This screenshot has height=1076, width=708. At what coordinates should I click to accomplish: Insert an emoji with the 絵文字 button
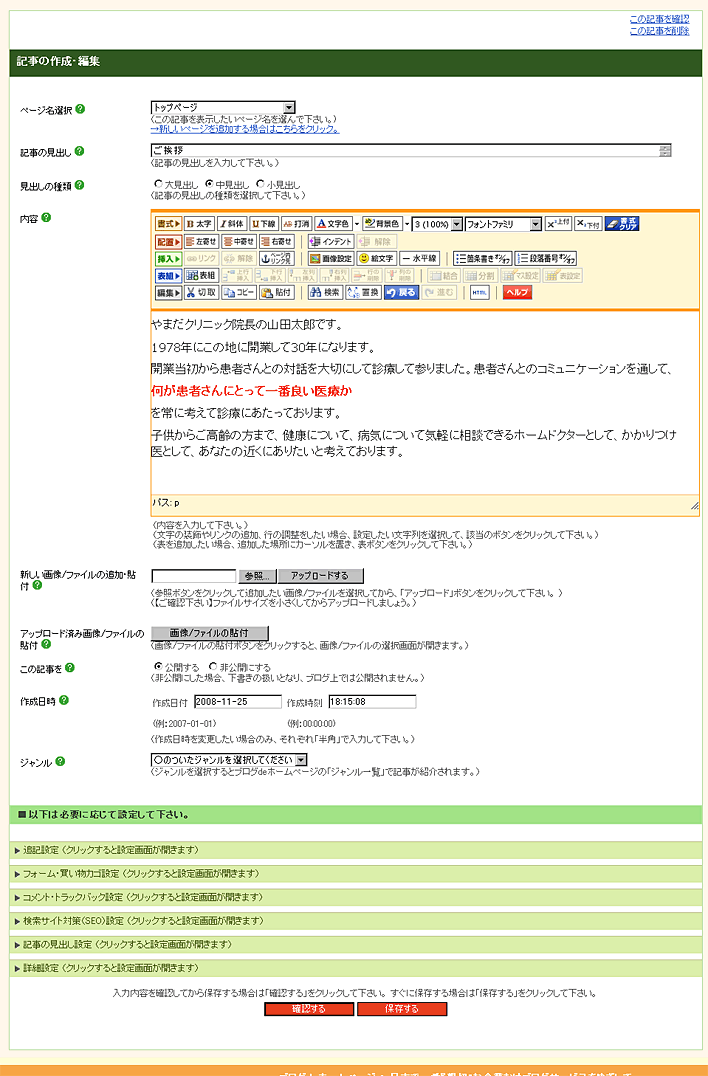pyautogui.click(x=377, y=258)
